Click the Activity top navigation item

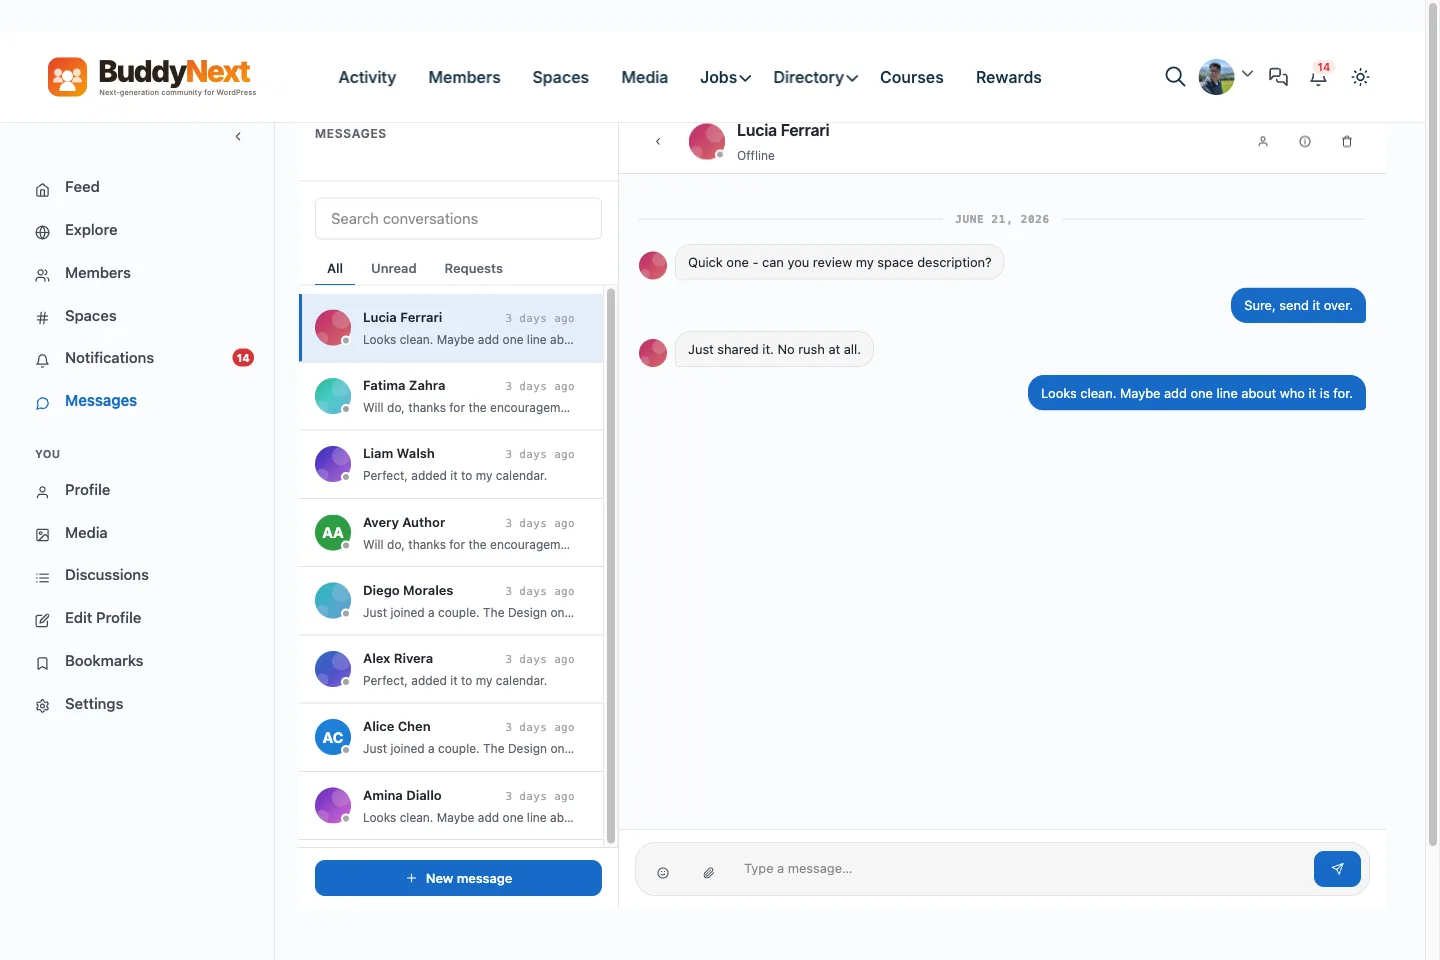[x=367, y=77]
